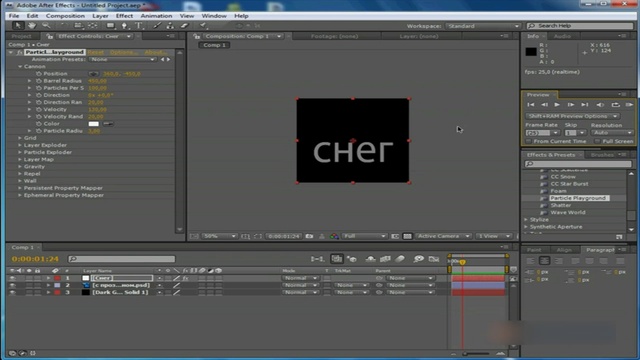Click Options link for Particle Playground

point(124,52)
